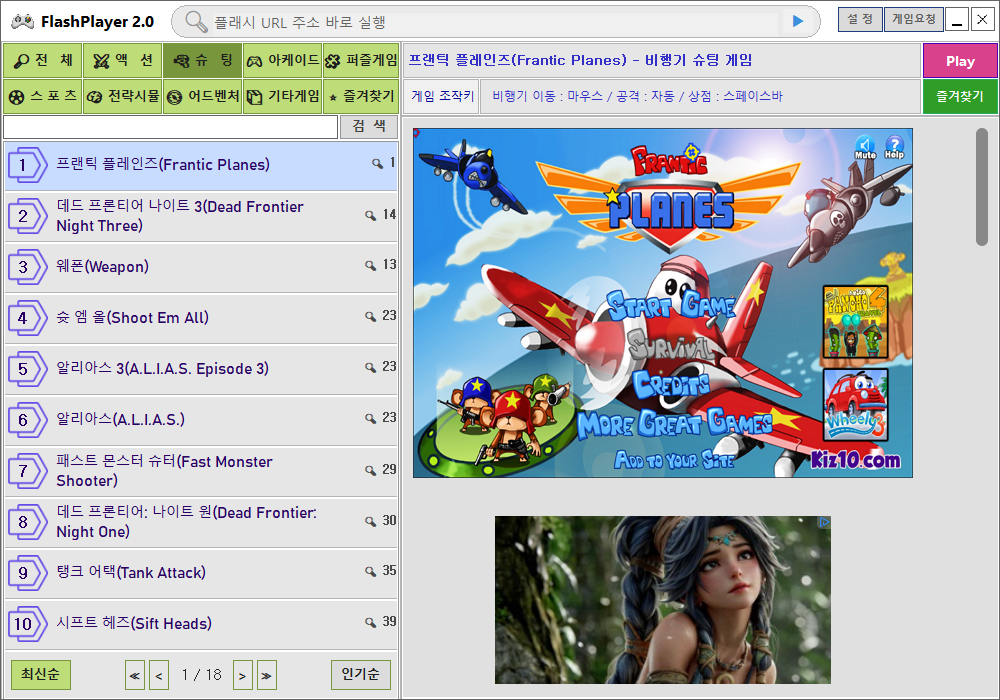Click Start Game in Frantic Planes
Viewport: 1000px width, 700px height.
coord(670,305)
